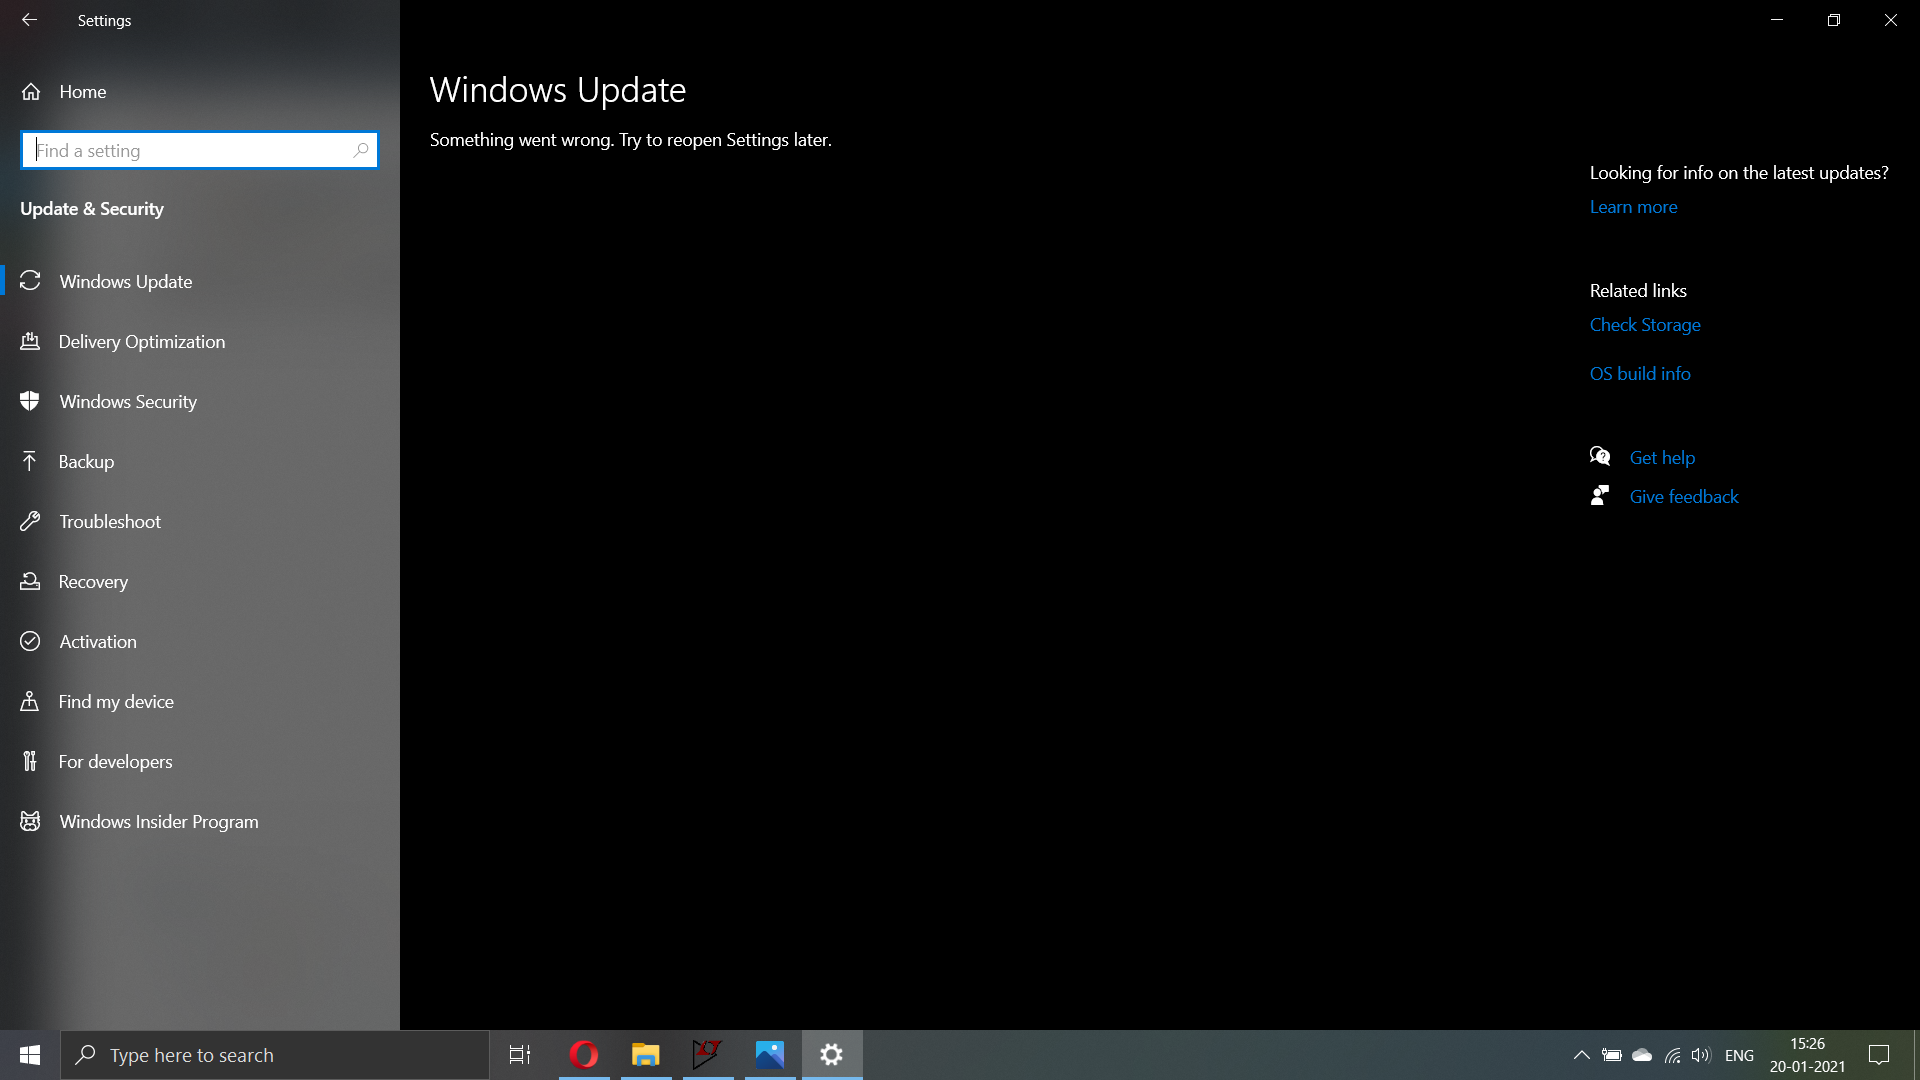Open Check Storage link
Screen dimensions: 1920x1080
[x=1645, y=325]
